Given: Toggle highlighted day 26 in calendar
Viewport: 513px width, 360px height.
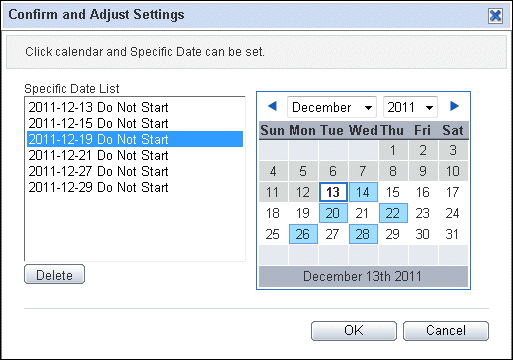Looking at the screenshot, I should 303,234.
